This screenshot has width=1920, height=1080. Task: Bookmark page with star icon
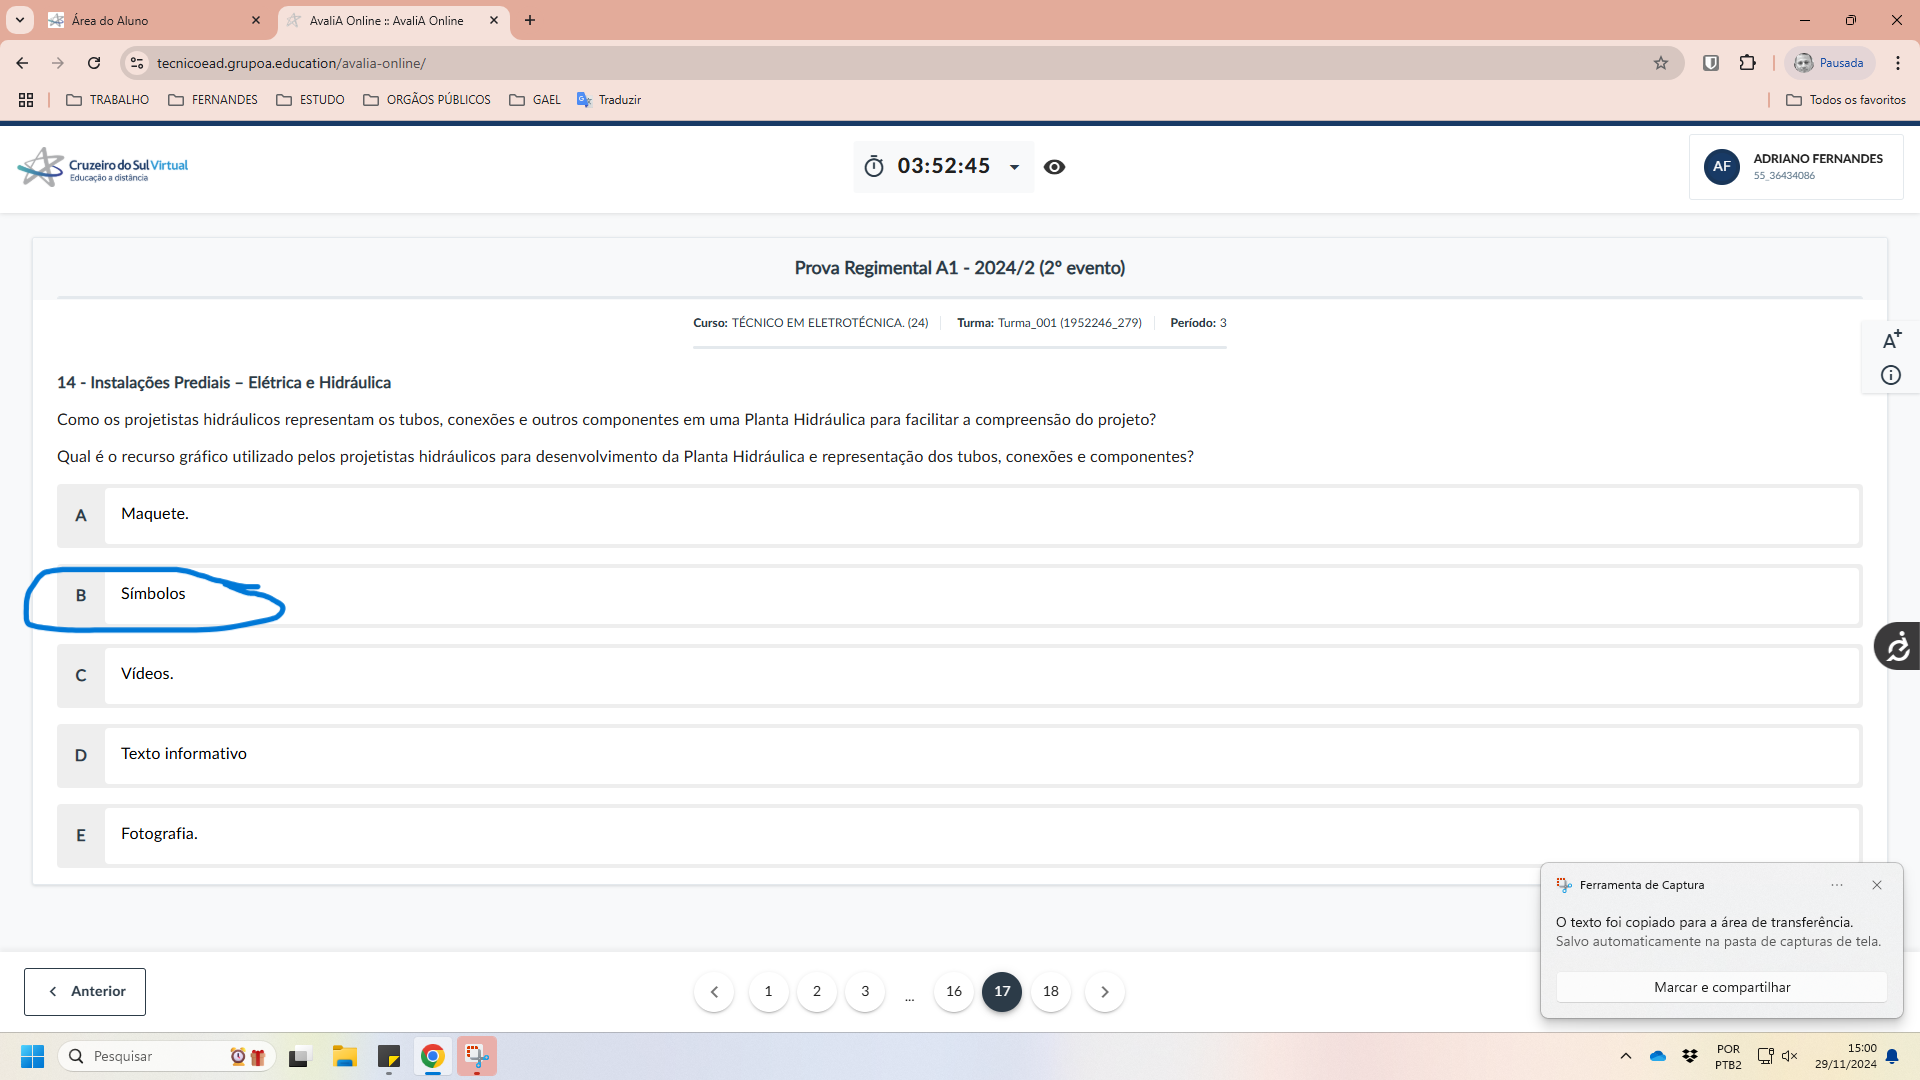tap(1661, 63)
